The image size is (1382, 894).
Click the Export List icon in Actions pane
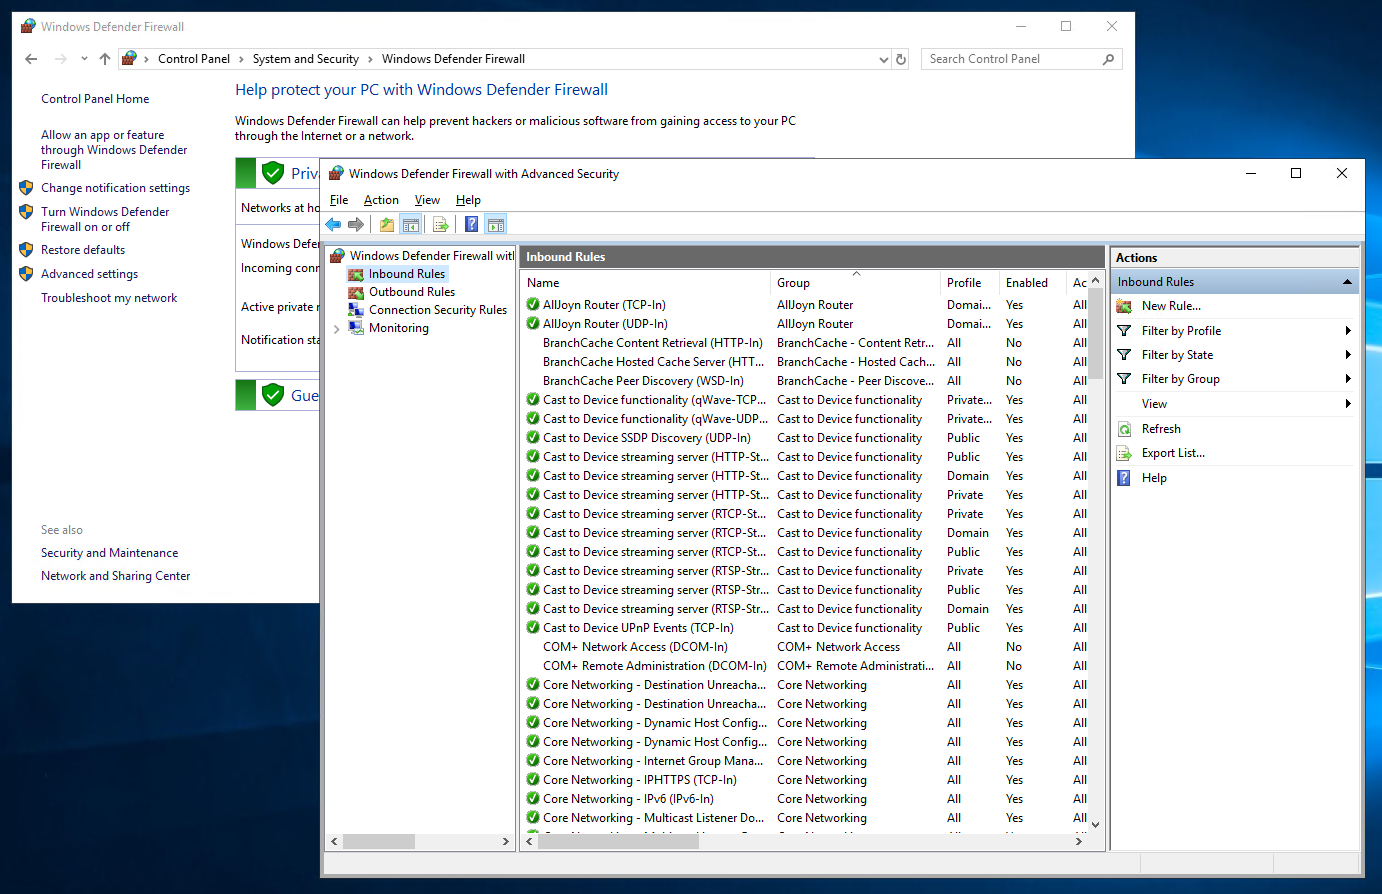point(1124,453)
